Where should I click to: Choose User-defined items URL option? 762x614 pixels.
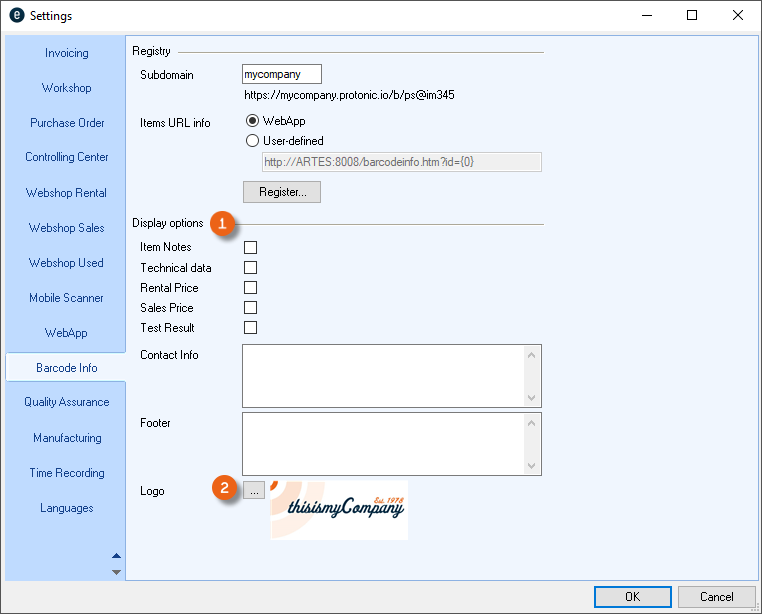tap(252, 141)
